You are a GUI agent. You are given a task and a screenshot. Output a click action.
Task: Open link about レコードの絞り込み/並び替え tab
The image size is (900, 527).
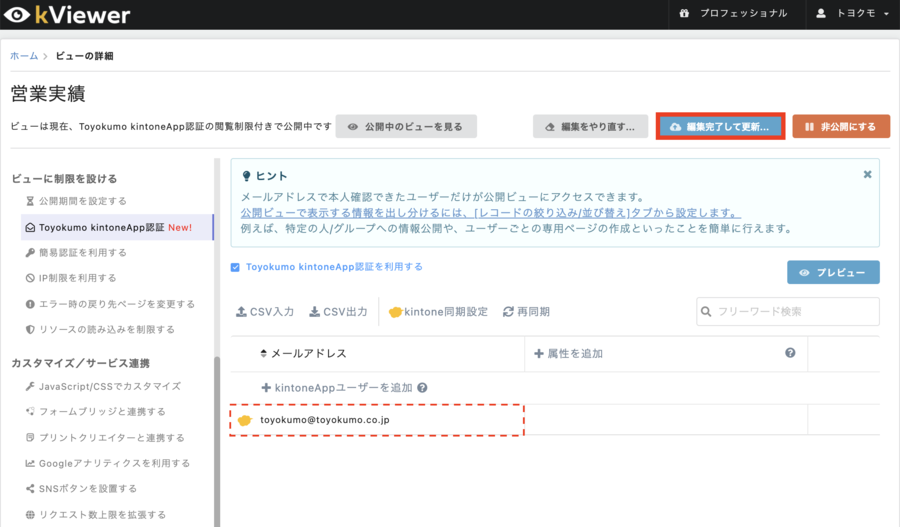[490, 213]
